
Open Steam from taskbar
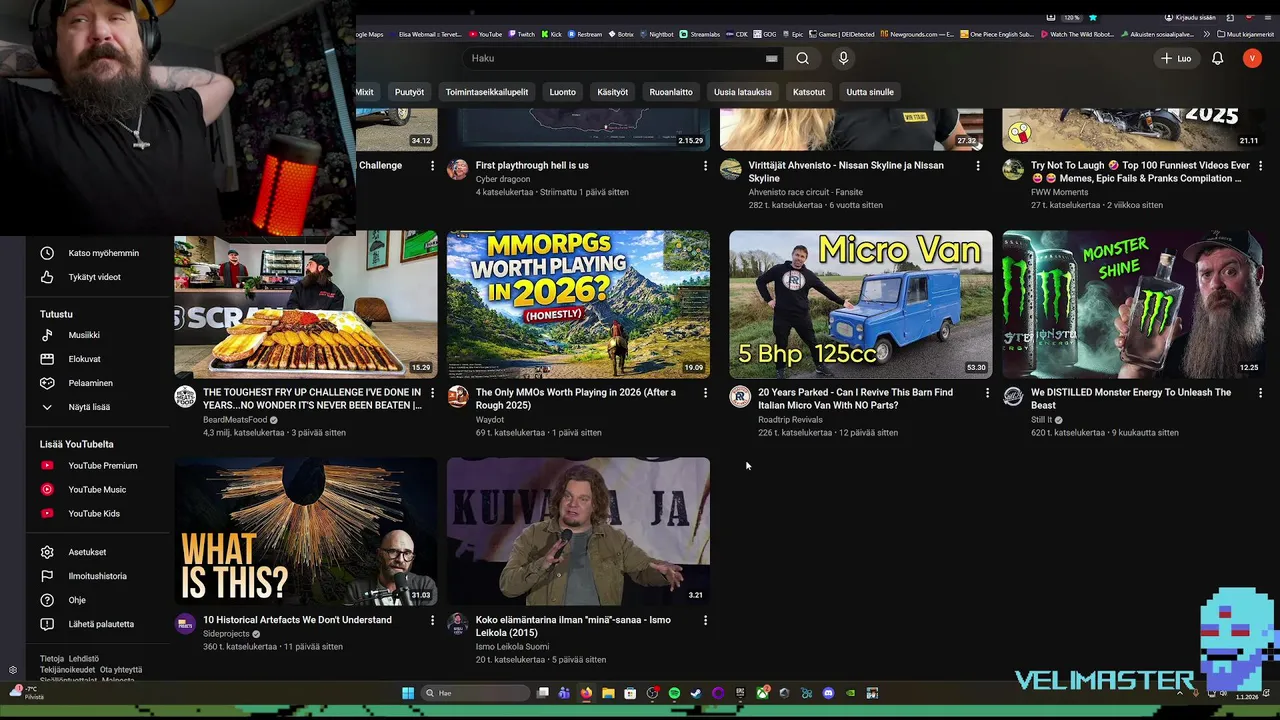pos(696,693)
